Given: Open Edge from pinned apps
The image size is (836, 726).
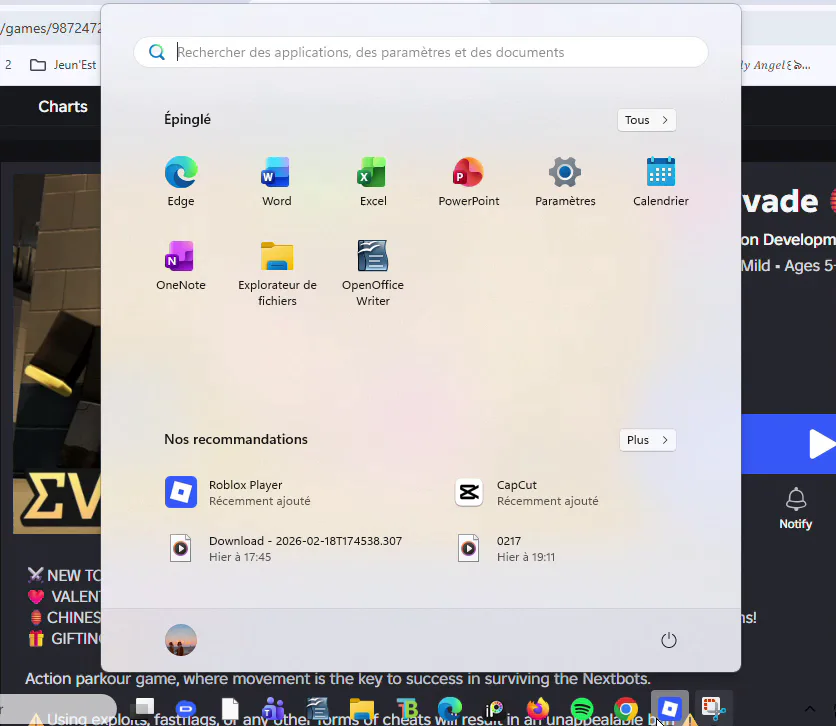Looking at the screenshot, I should coord(181,182).
